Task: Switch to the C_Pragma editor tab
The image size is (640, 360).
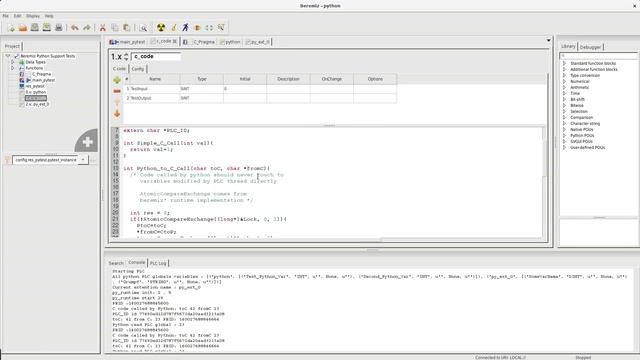Action: click(x=199, y=42)
